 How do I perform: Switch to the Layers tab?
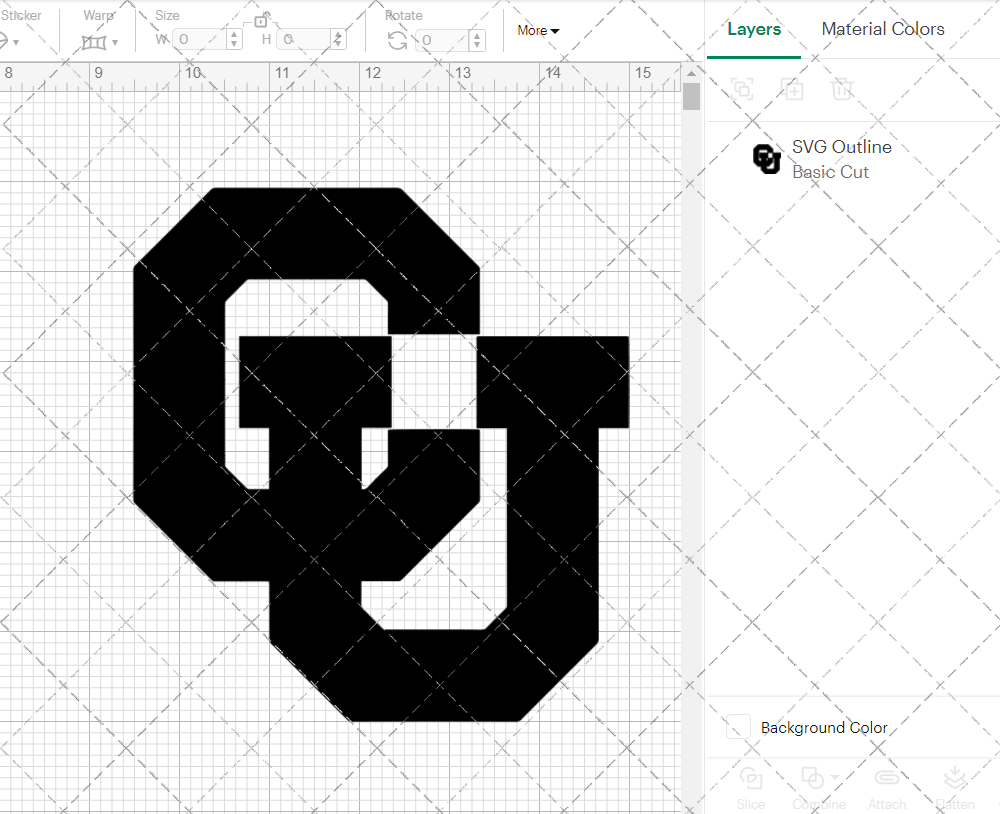click(x=754, y=29)
